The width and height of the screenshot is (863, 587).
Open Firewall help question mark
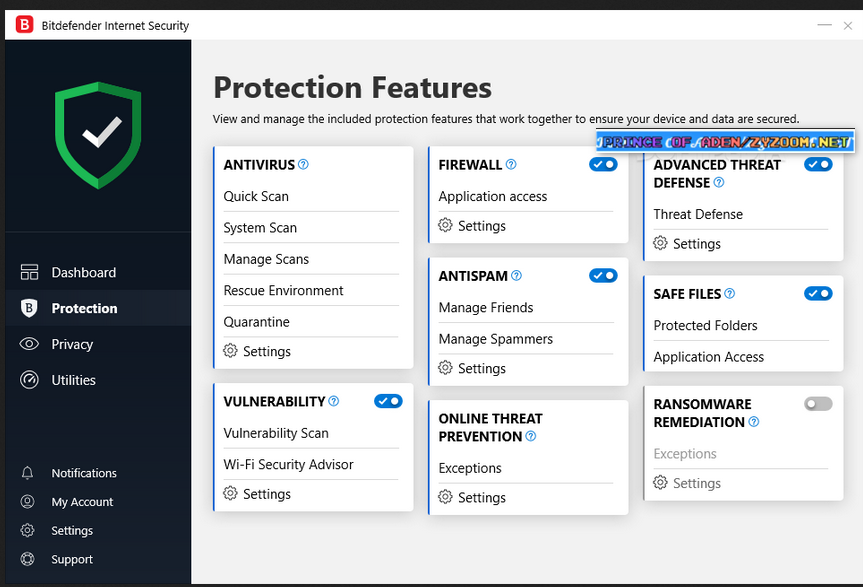tap(511, 164)
